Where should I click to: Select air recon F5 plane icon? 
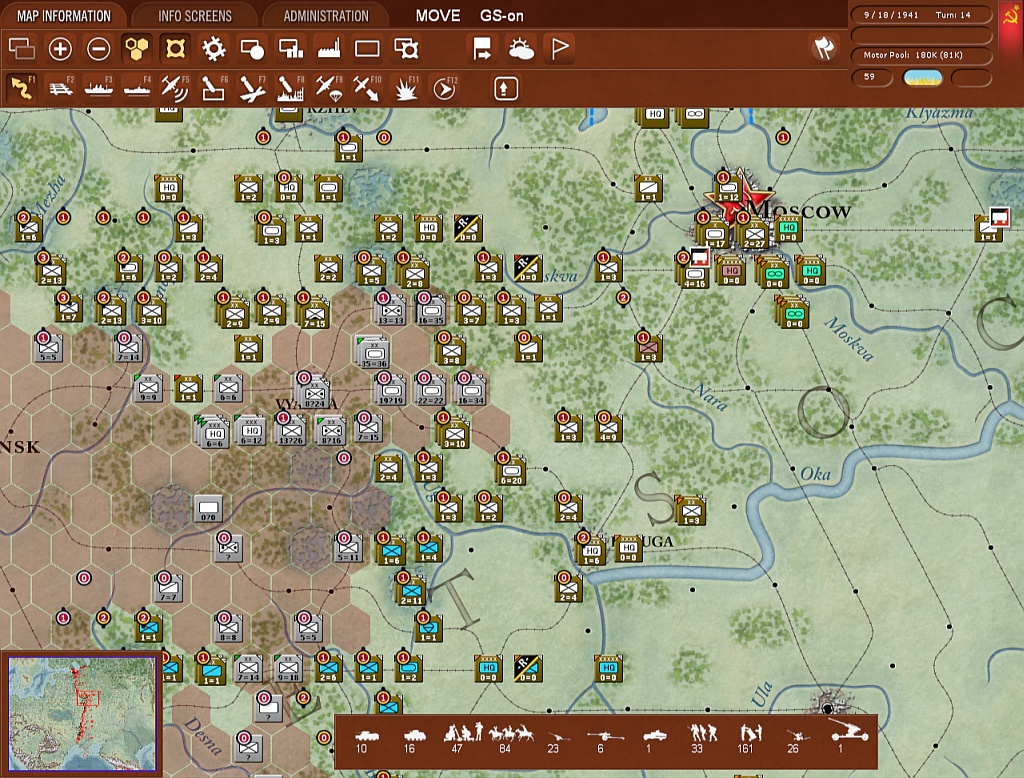pyautogui.click(x=175, y=88)
